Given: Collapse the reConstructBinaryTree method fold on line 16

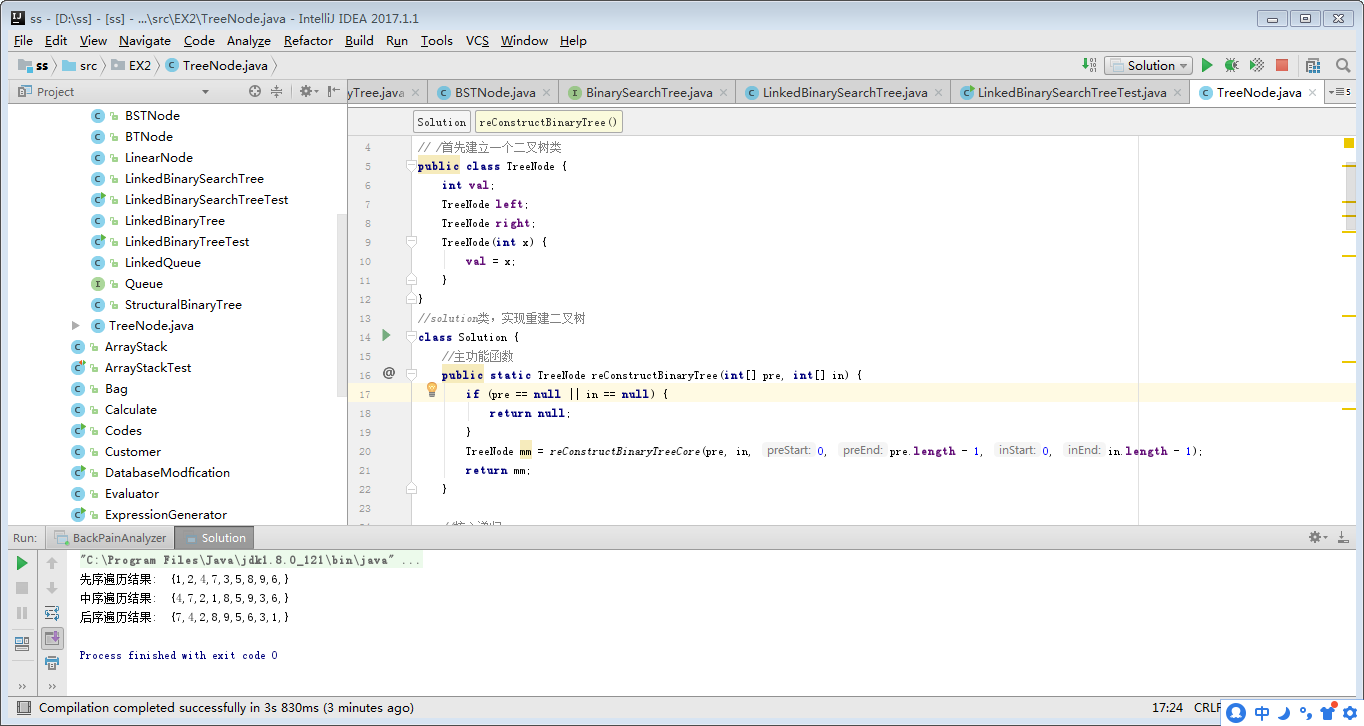Looking at the screenshot, I should 410,375.
